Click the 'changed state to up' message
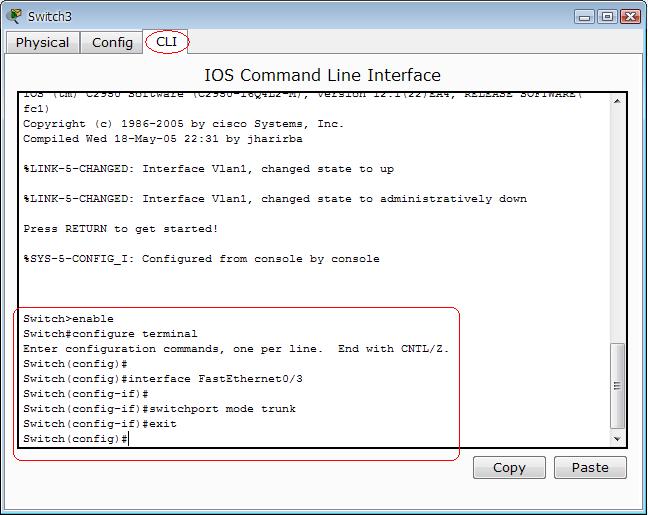 point(208,169)
